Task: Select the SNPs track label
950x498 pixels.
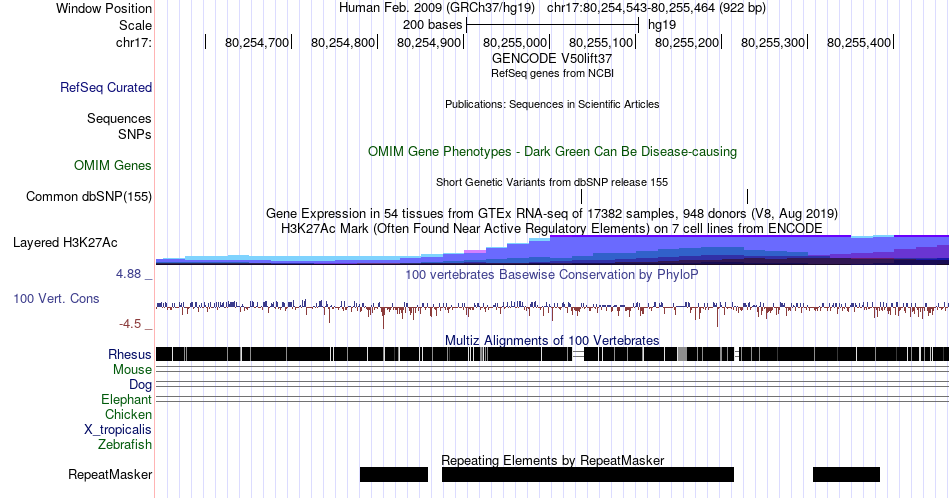Action: click(135, 134)
